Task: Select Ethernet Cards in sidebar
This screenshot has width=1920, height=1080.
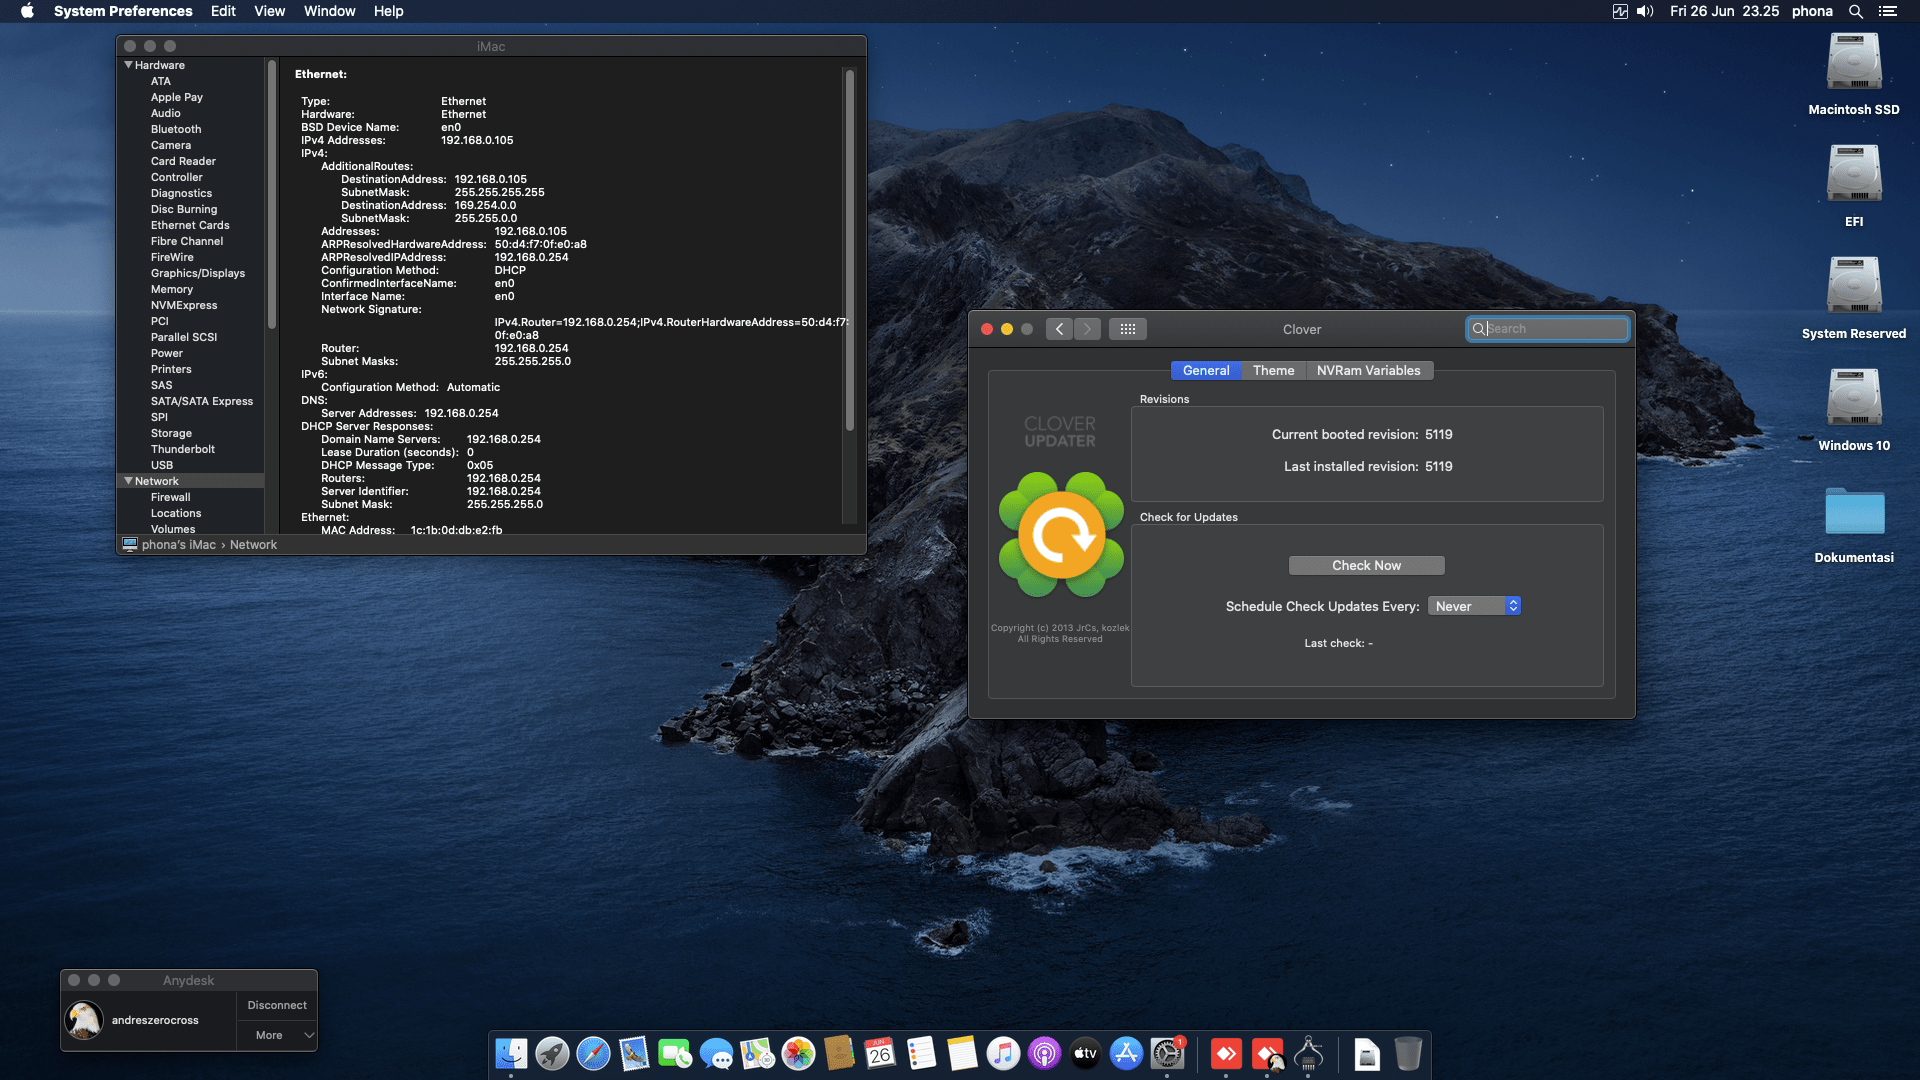Action: (x=190, y=225)
